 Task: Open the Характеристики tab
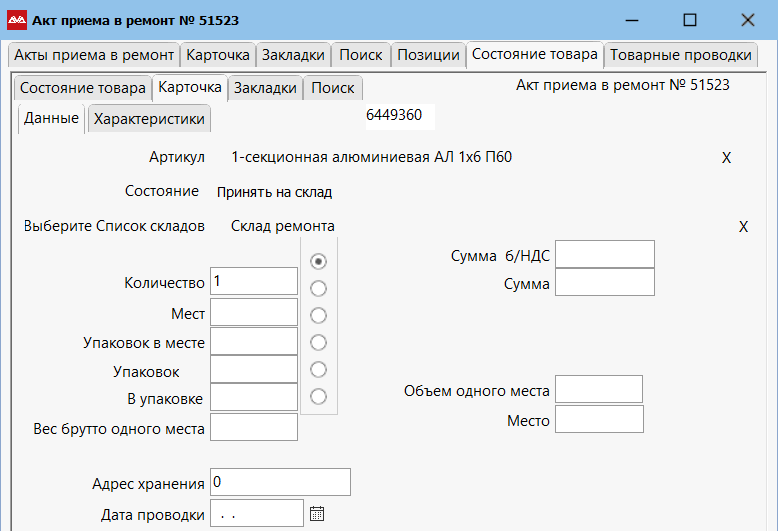(x=149, y=119)
